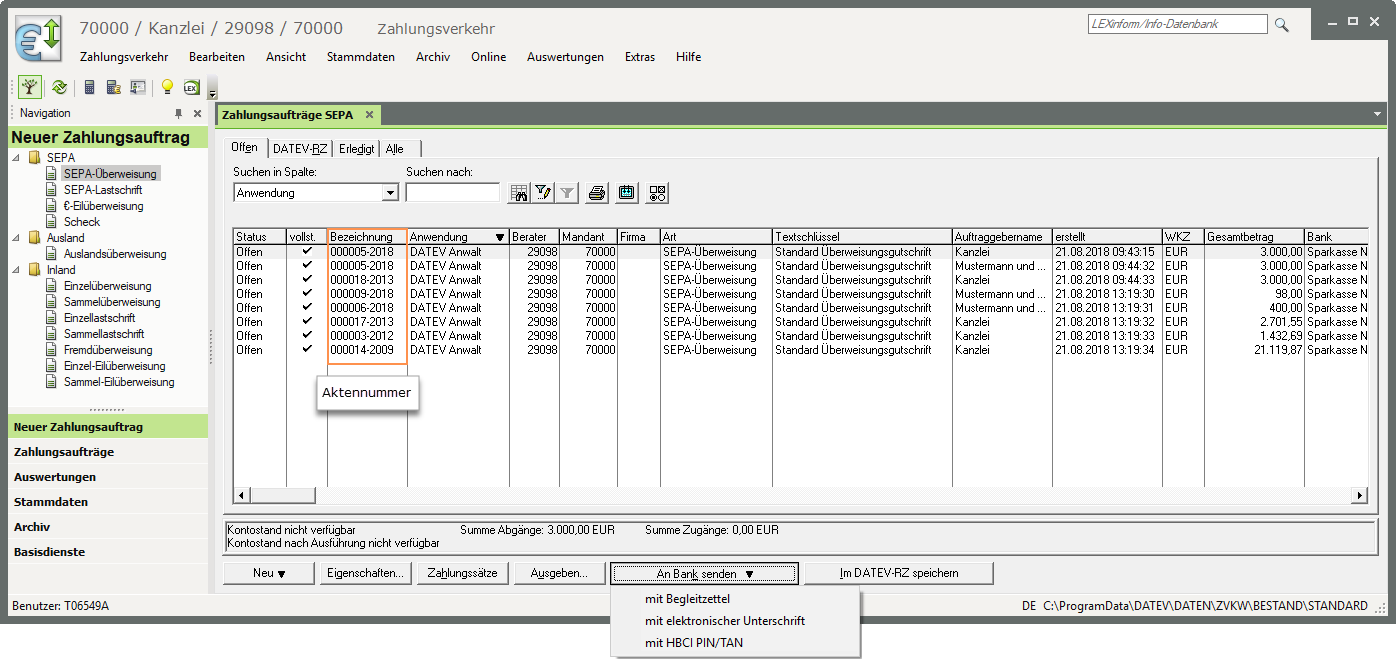Open the 'Suchen in Spalte' dropdown

[x=390, y=193]
